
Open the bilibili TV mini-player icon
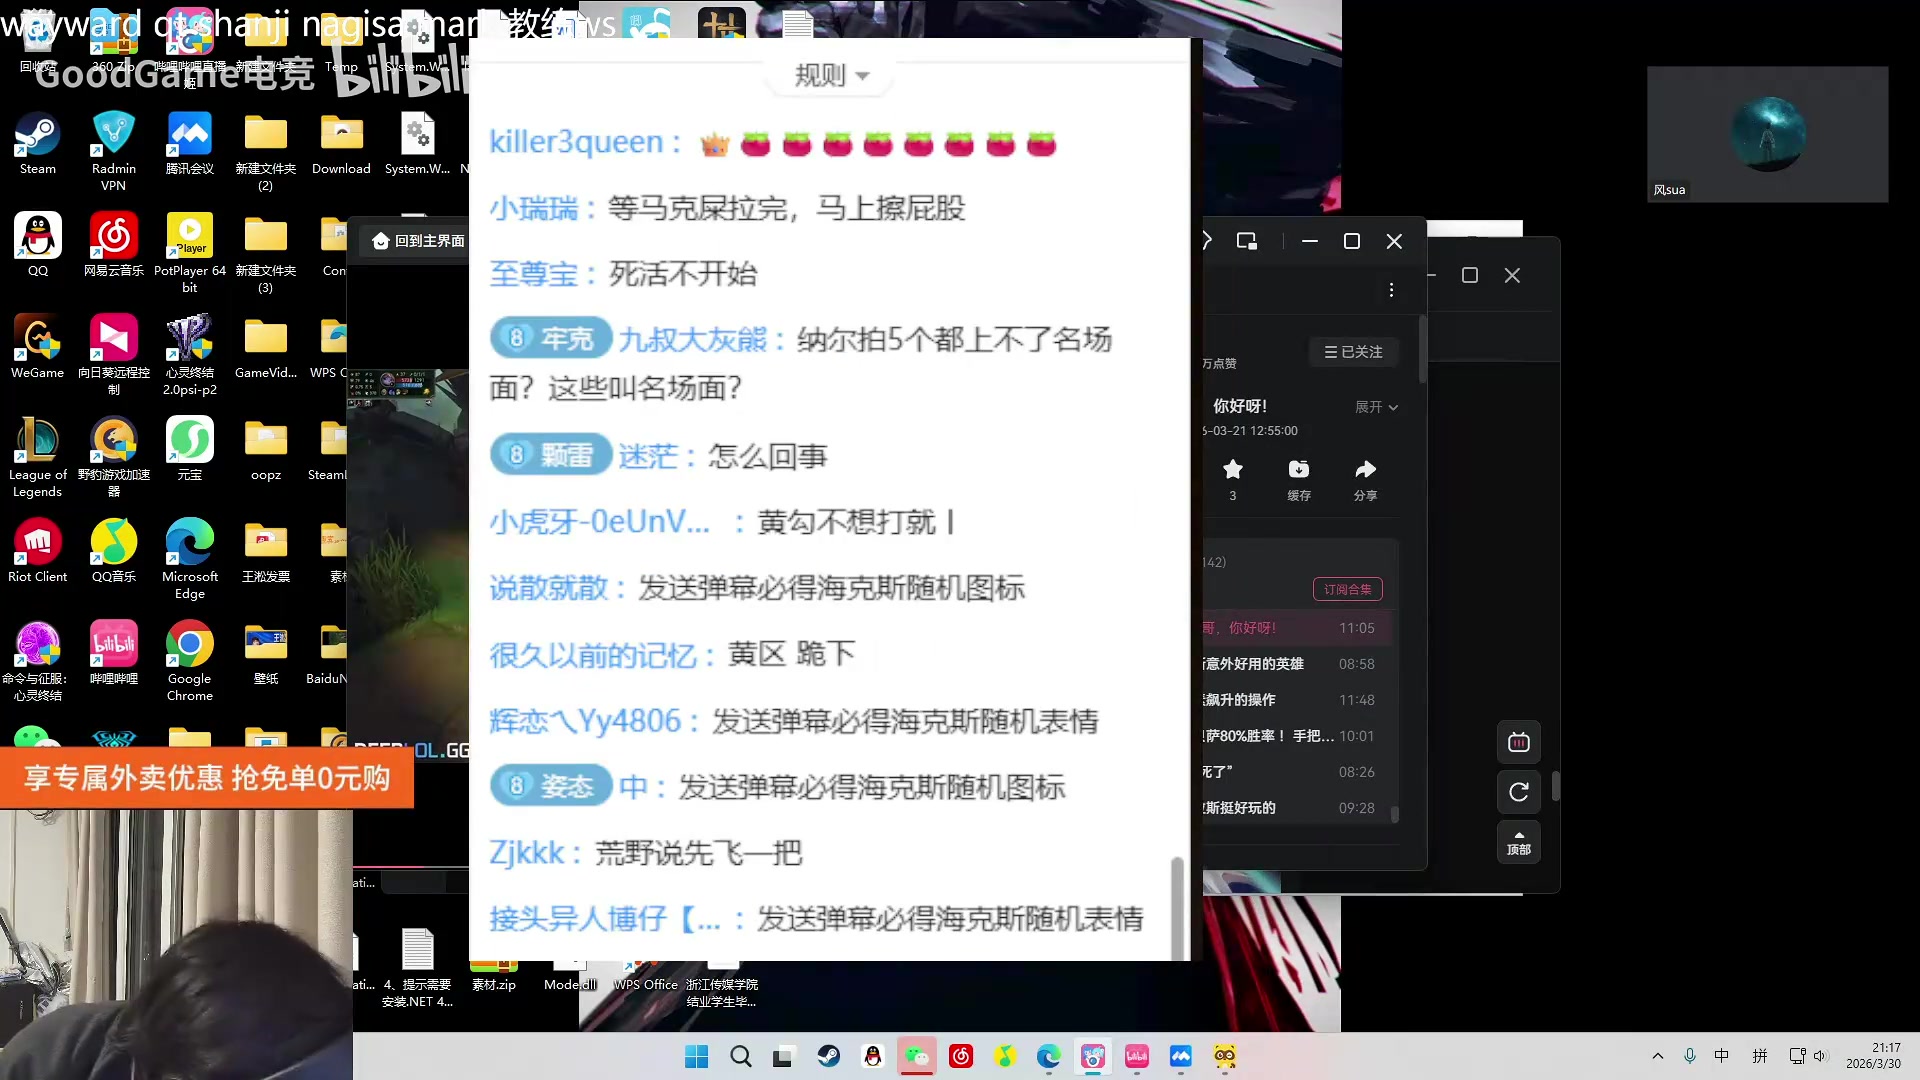pyautogui.click(x=1518, y=742)
